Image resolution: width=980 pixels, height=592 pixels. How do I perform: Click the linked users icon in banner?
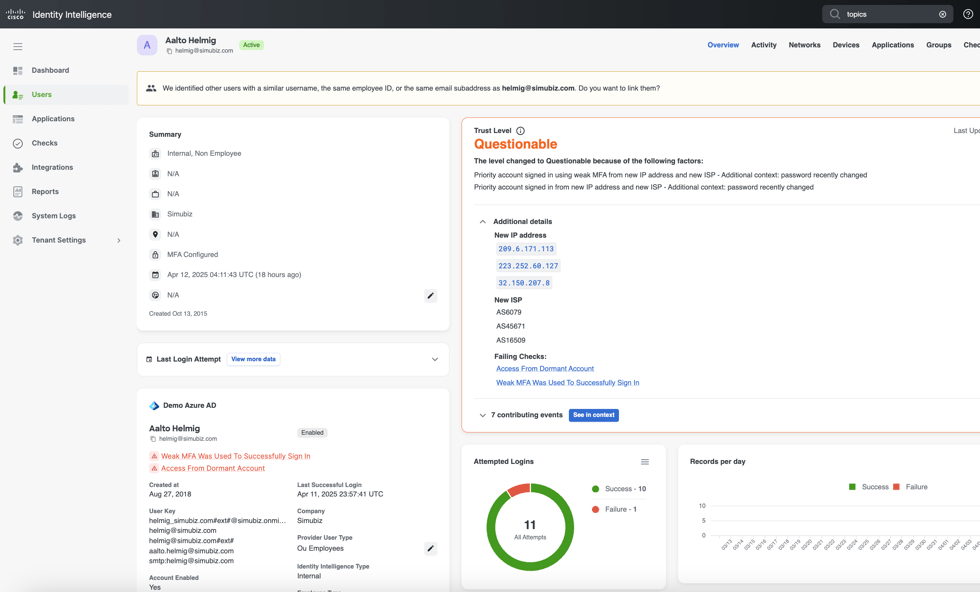coord(151,88)
